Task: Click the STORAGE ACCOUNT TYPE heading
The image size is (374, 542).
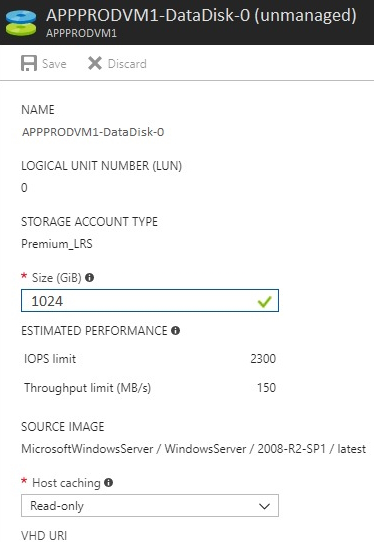Action: [x=90, y=222]
